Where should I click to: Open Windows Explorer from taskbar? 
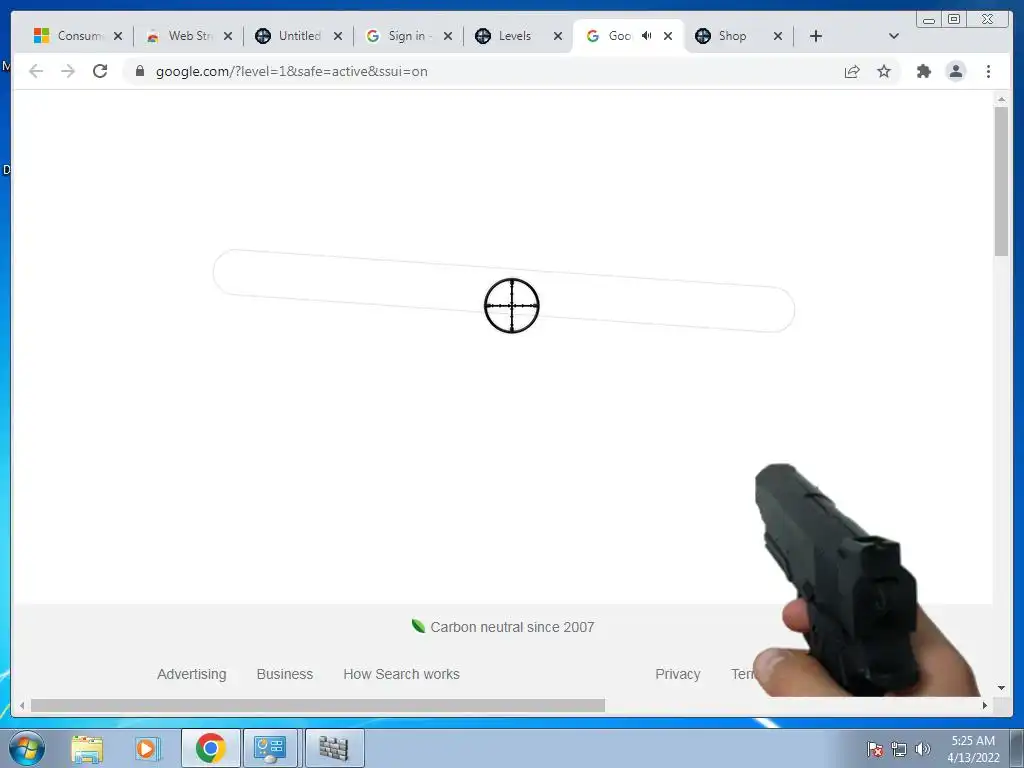pyautogui.click(x=87, y=748)
